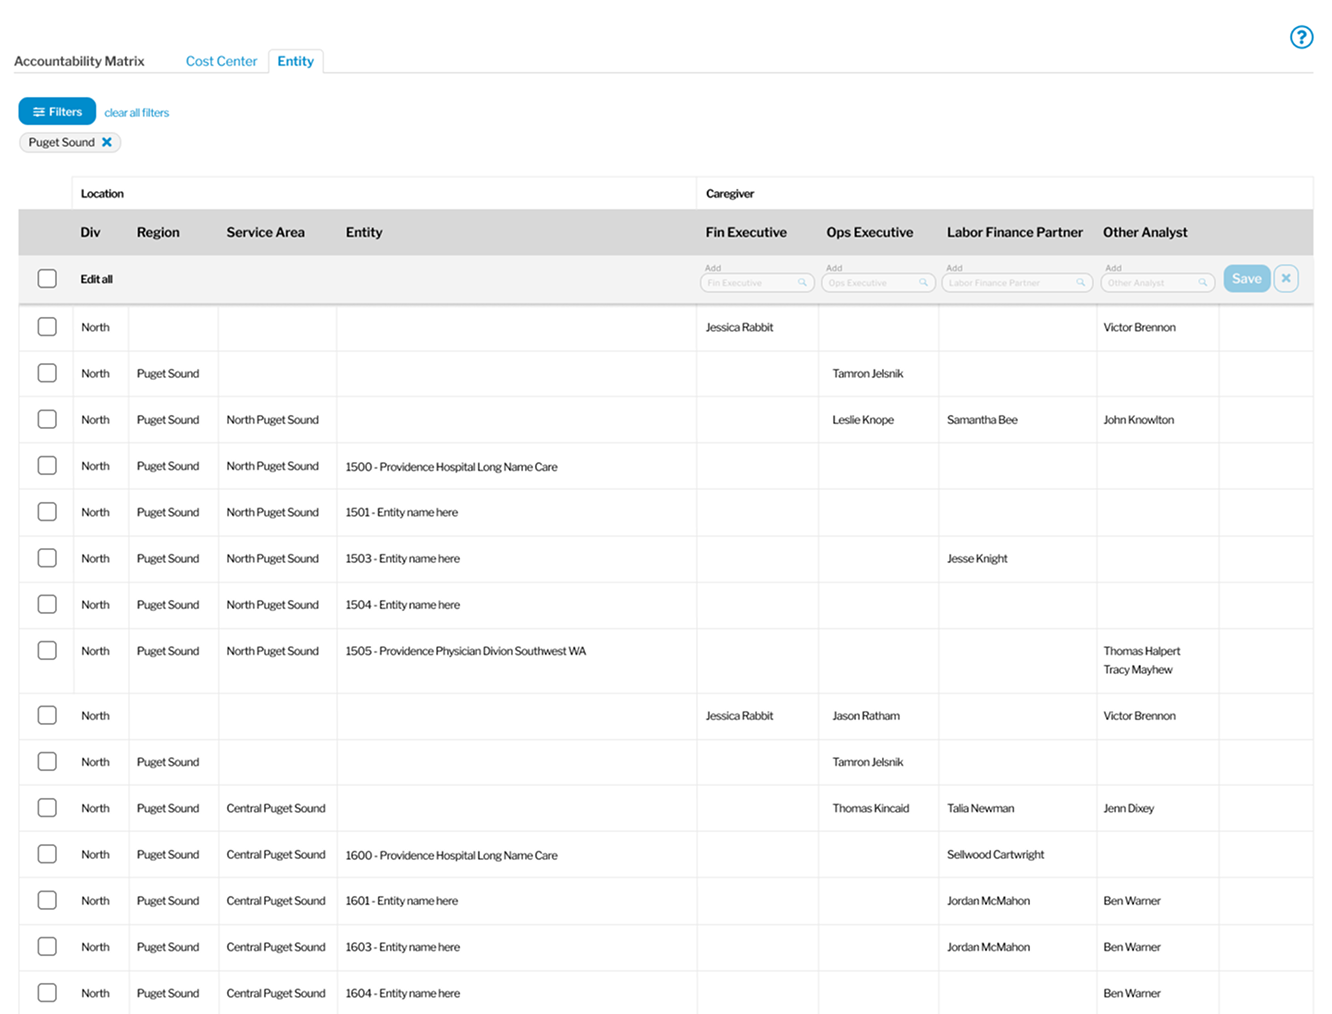The height and width of the screenshot is (1014, 1332).
Task: Tick checkbox for 1601 entity row
Action: 47,901
